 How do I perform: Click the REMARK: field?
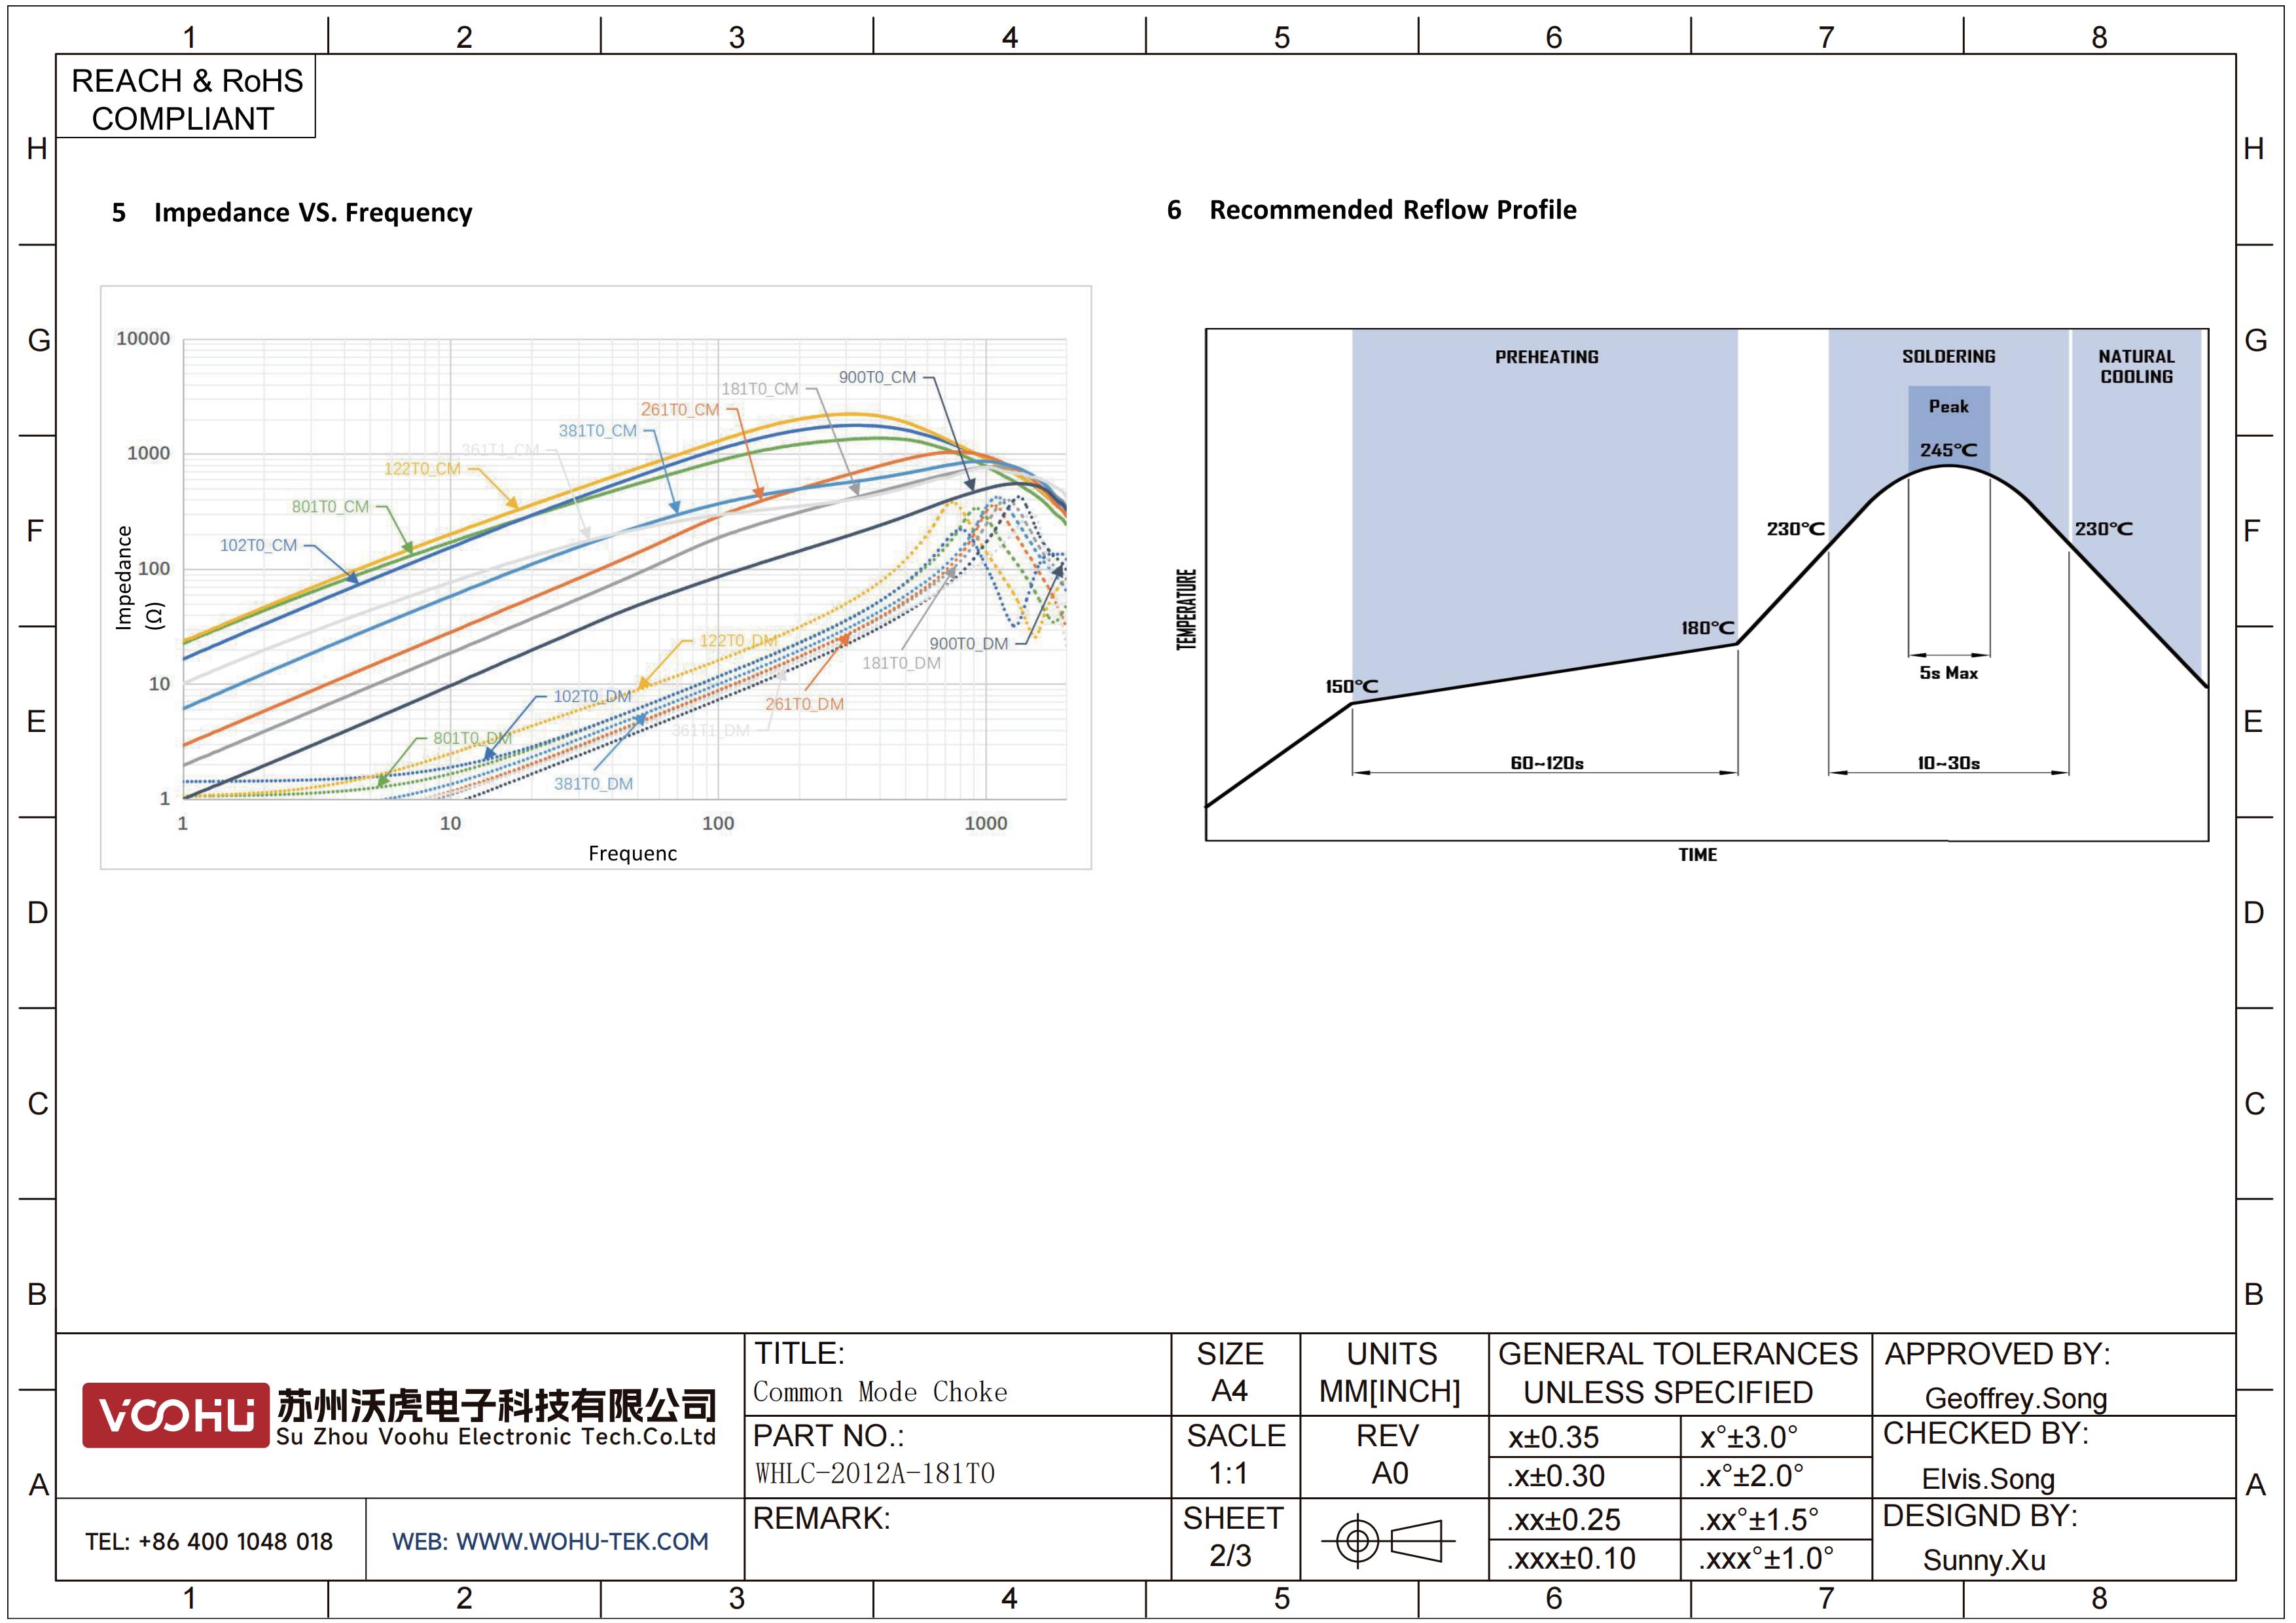coord(958,1538)
